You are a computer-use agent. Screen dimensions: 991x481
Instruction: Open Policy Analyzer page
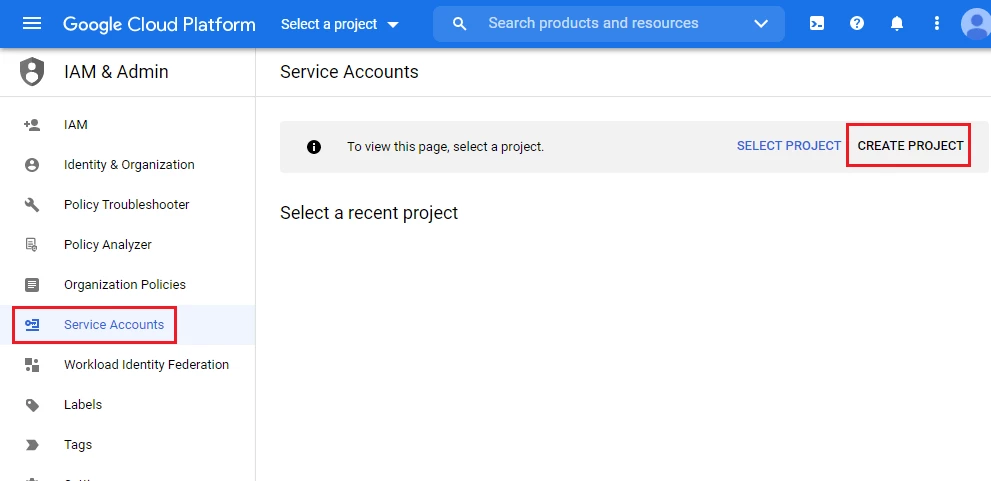tap(108, 245)
